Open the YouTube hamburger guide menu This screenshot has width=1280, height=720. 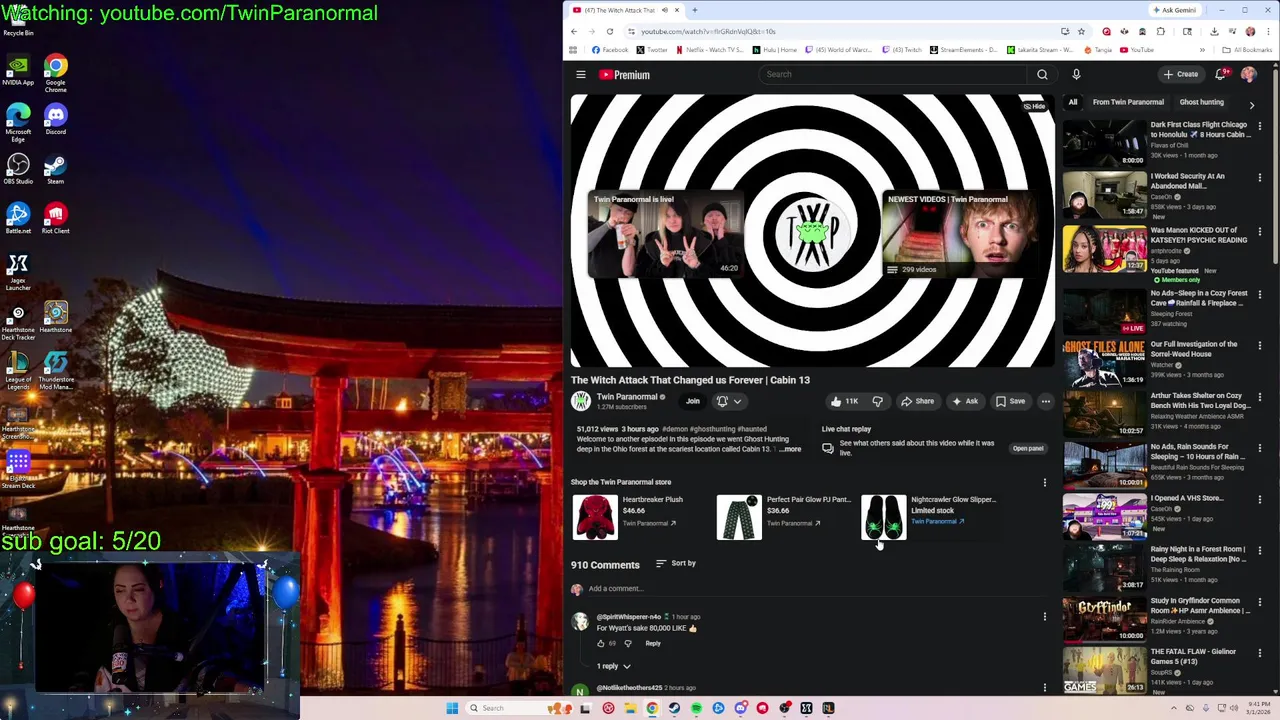(x=581, y=74)
